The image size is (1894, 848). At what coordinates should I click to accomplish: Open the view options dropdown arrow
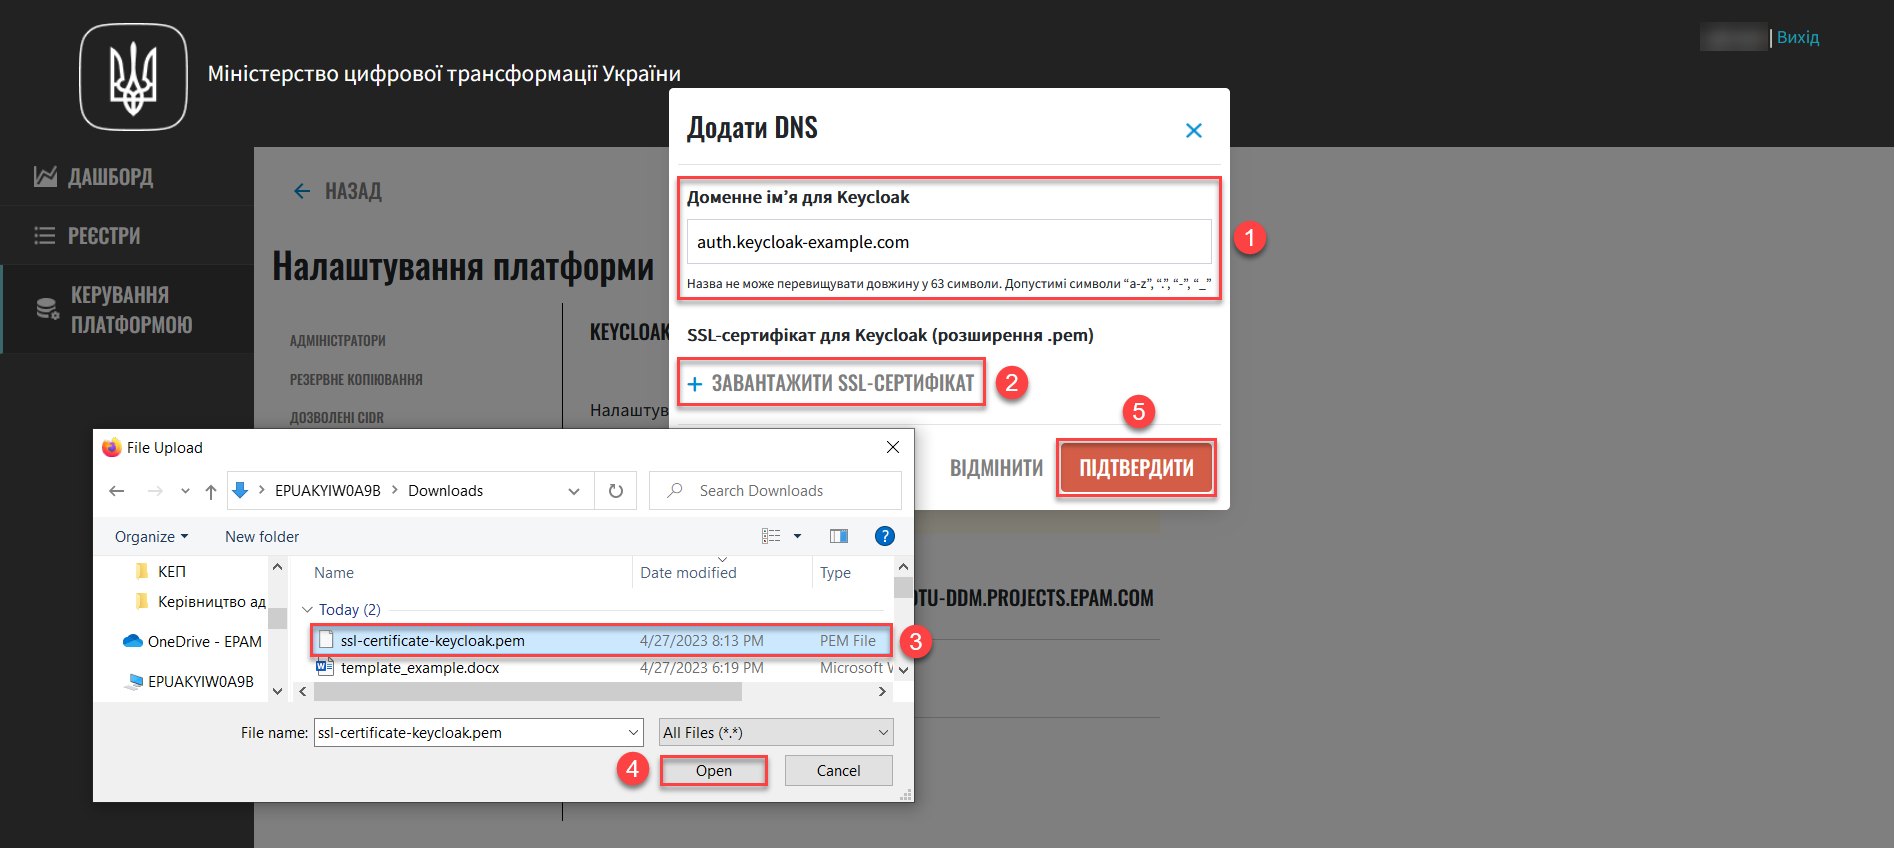pos(797,536)
